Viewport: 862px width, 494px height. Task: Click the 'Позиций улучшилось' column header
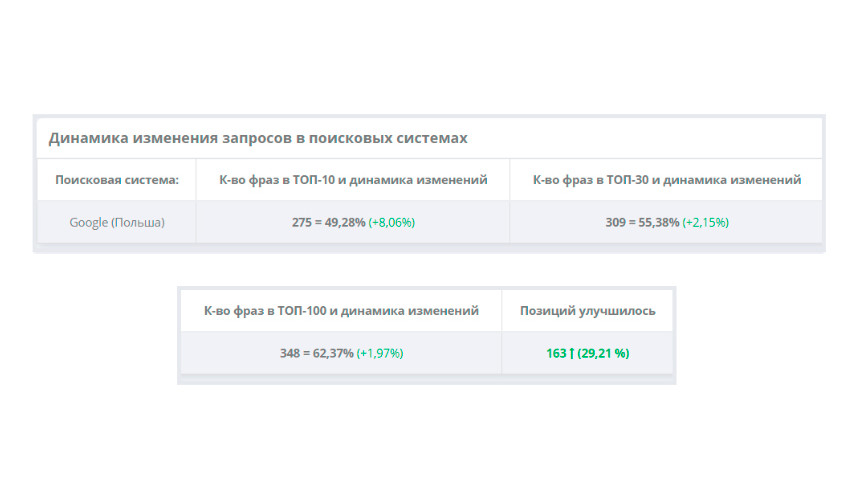[588, 310]
